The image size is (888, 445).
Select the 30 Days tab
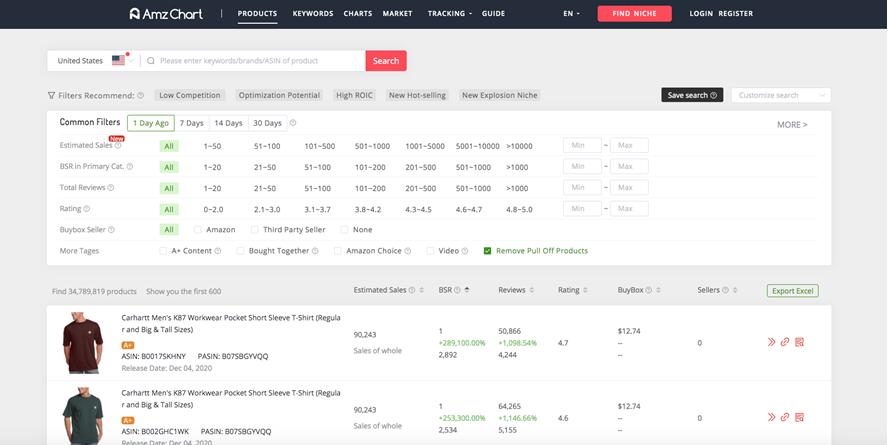click(x=267, y=123)
